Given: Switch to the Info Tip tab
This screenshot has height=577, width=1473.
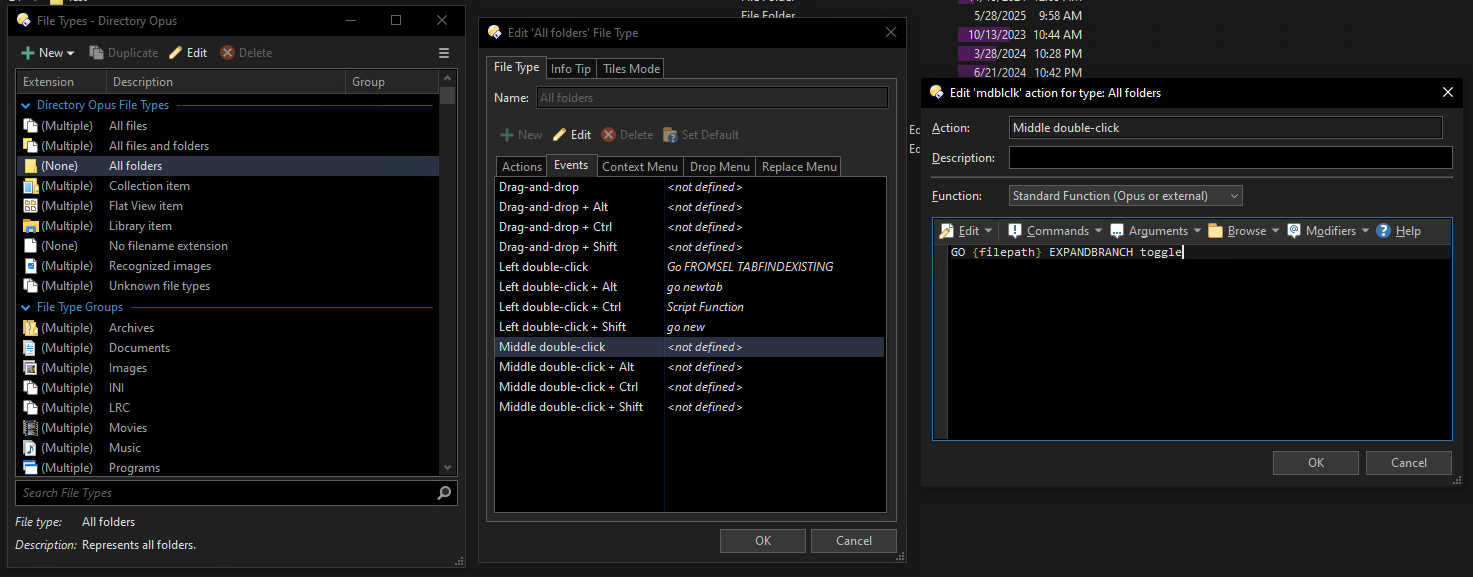Looking at the screenshot, I should (x=571, y=69).
